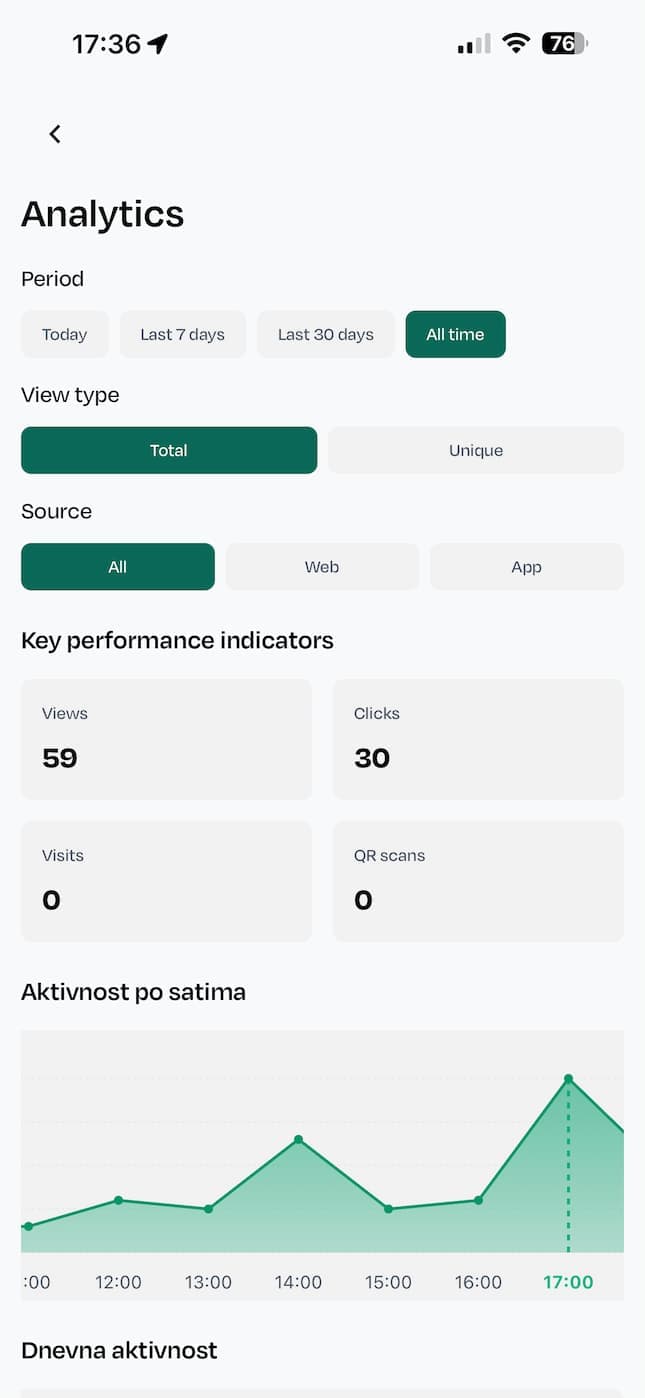The height and width of the screenshot is (1398, 645).
Task: Select the Today period filter
Action: [64, 334]
